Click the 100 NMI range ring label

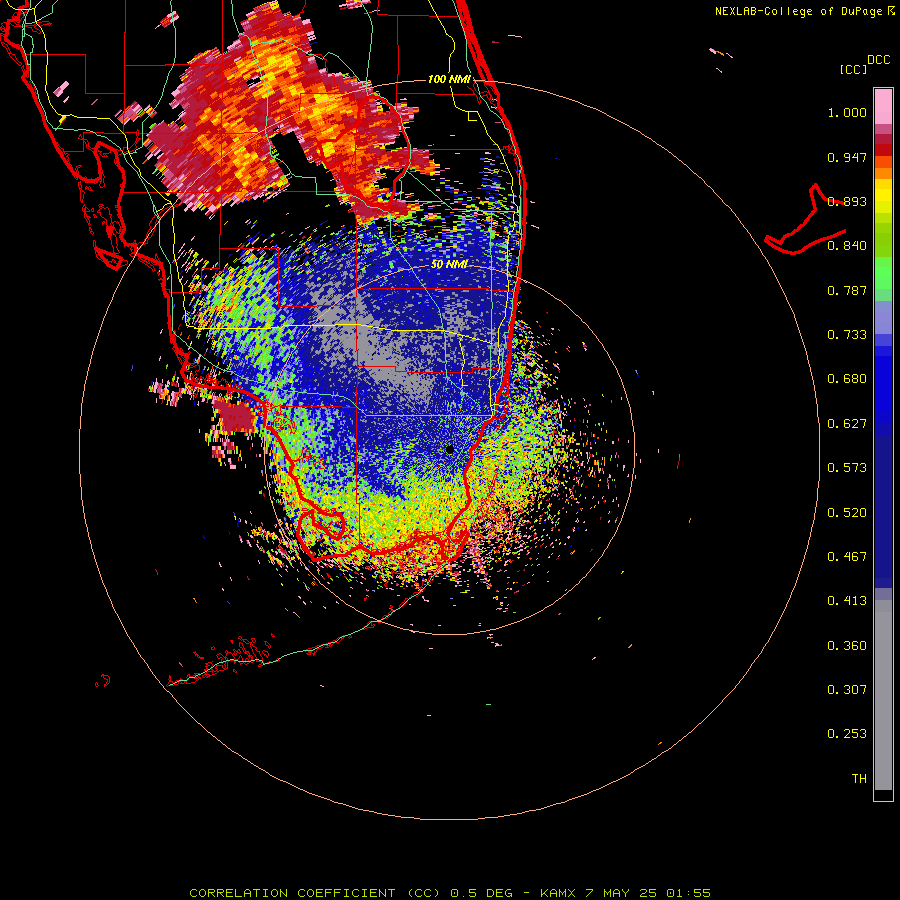449,79
